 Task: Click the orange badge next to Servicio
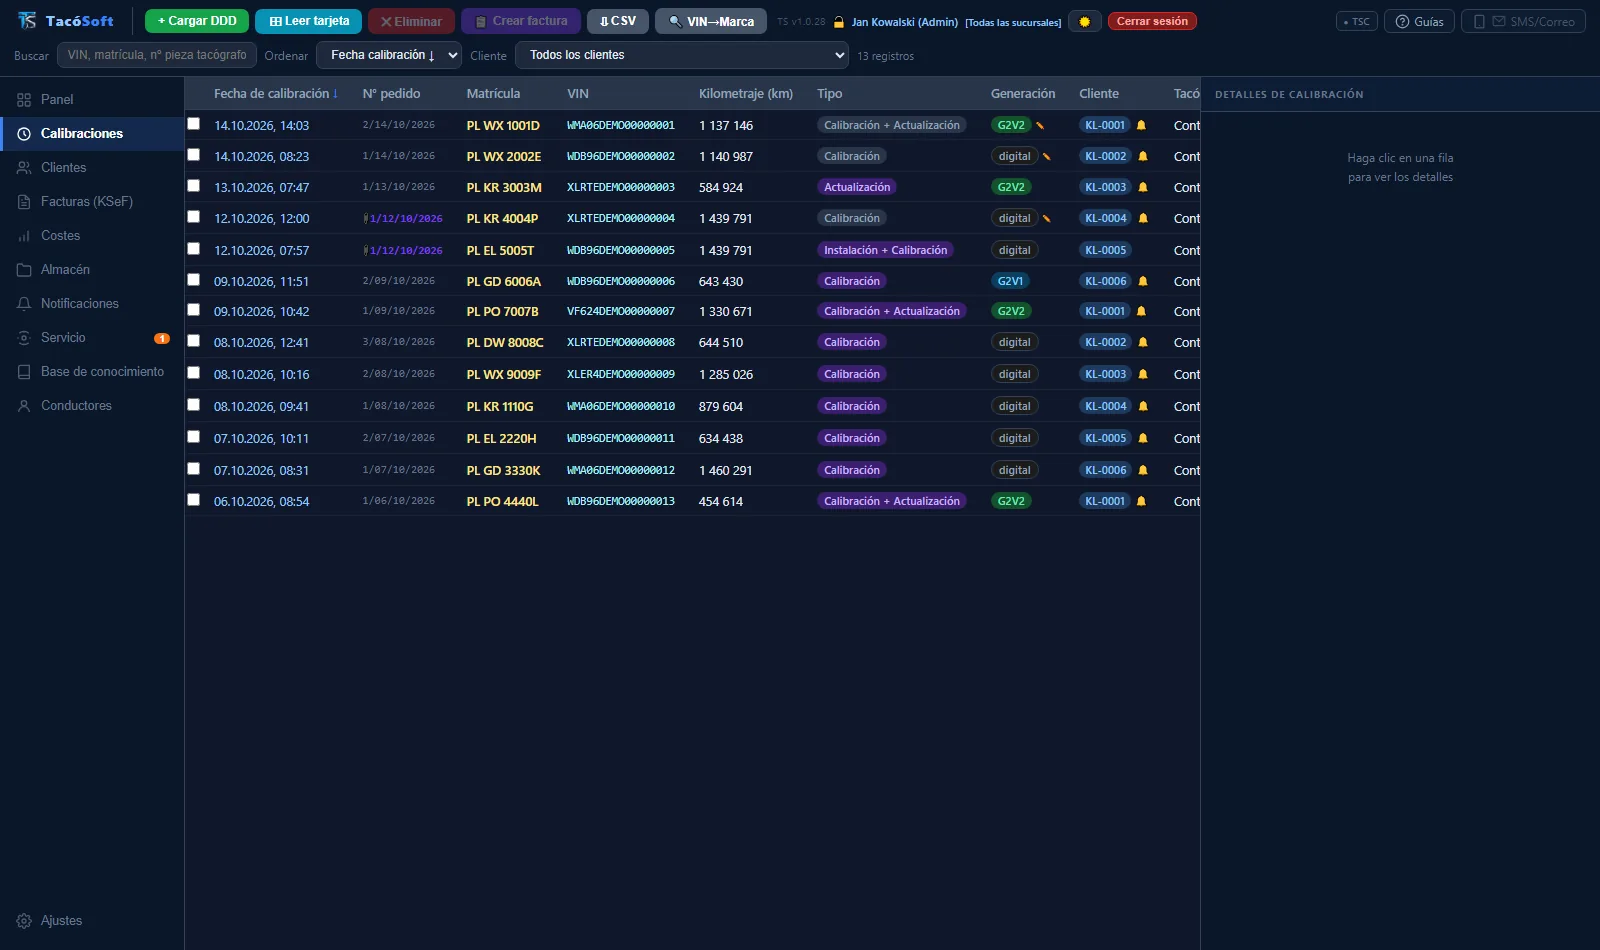[x=162, y=338]
